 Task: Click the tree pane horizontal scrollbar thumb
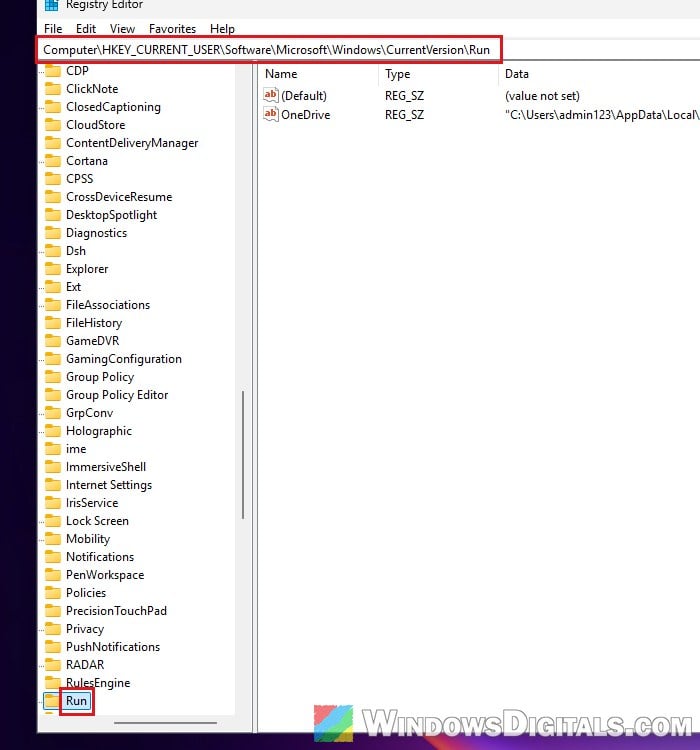(x=166, y=723)
